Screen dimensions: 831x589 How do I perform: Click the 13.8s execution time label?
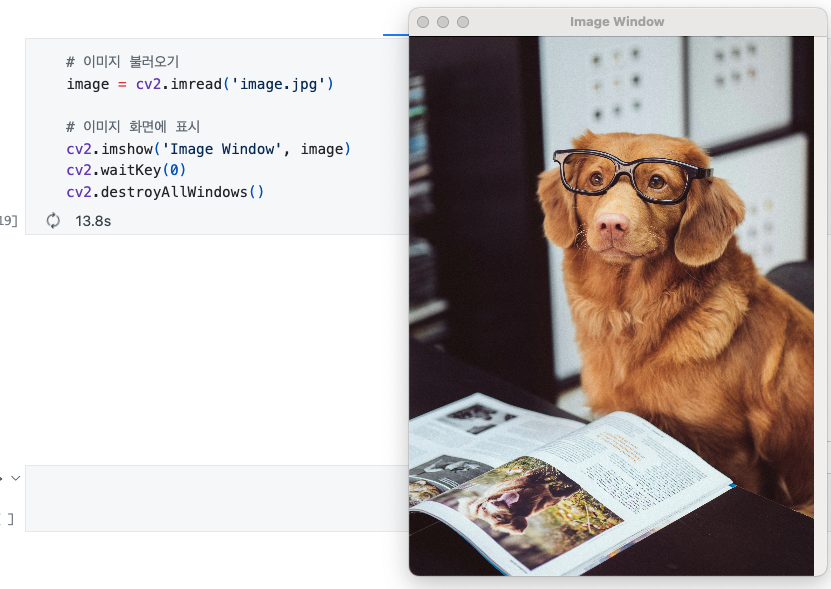tap(93, 221)
